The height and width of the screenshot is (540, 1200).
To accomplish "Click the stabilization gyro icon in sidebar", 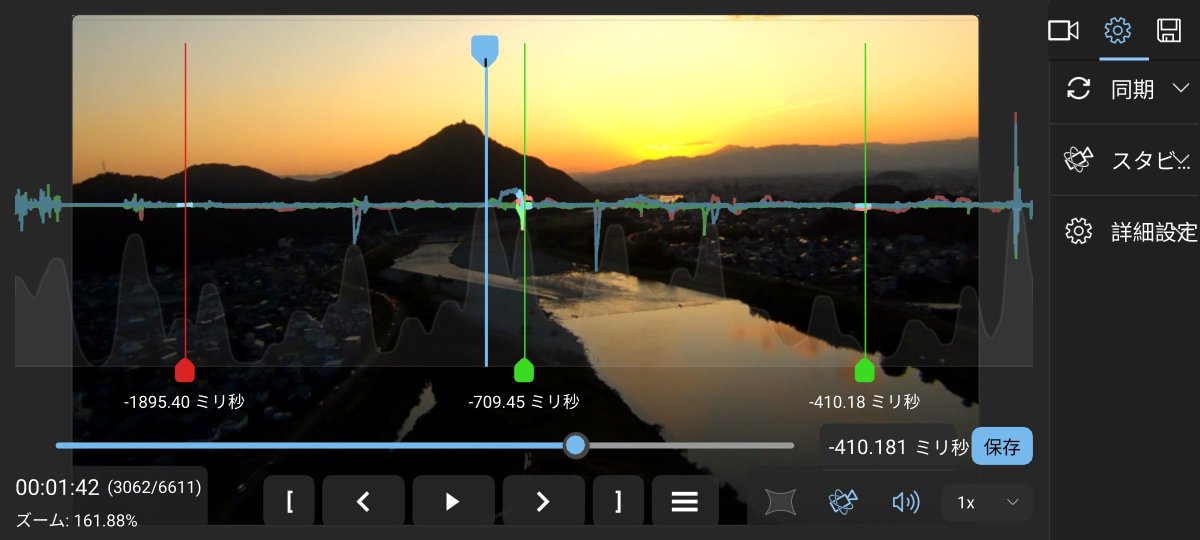I will [1078, 159].
